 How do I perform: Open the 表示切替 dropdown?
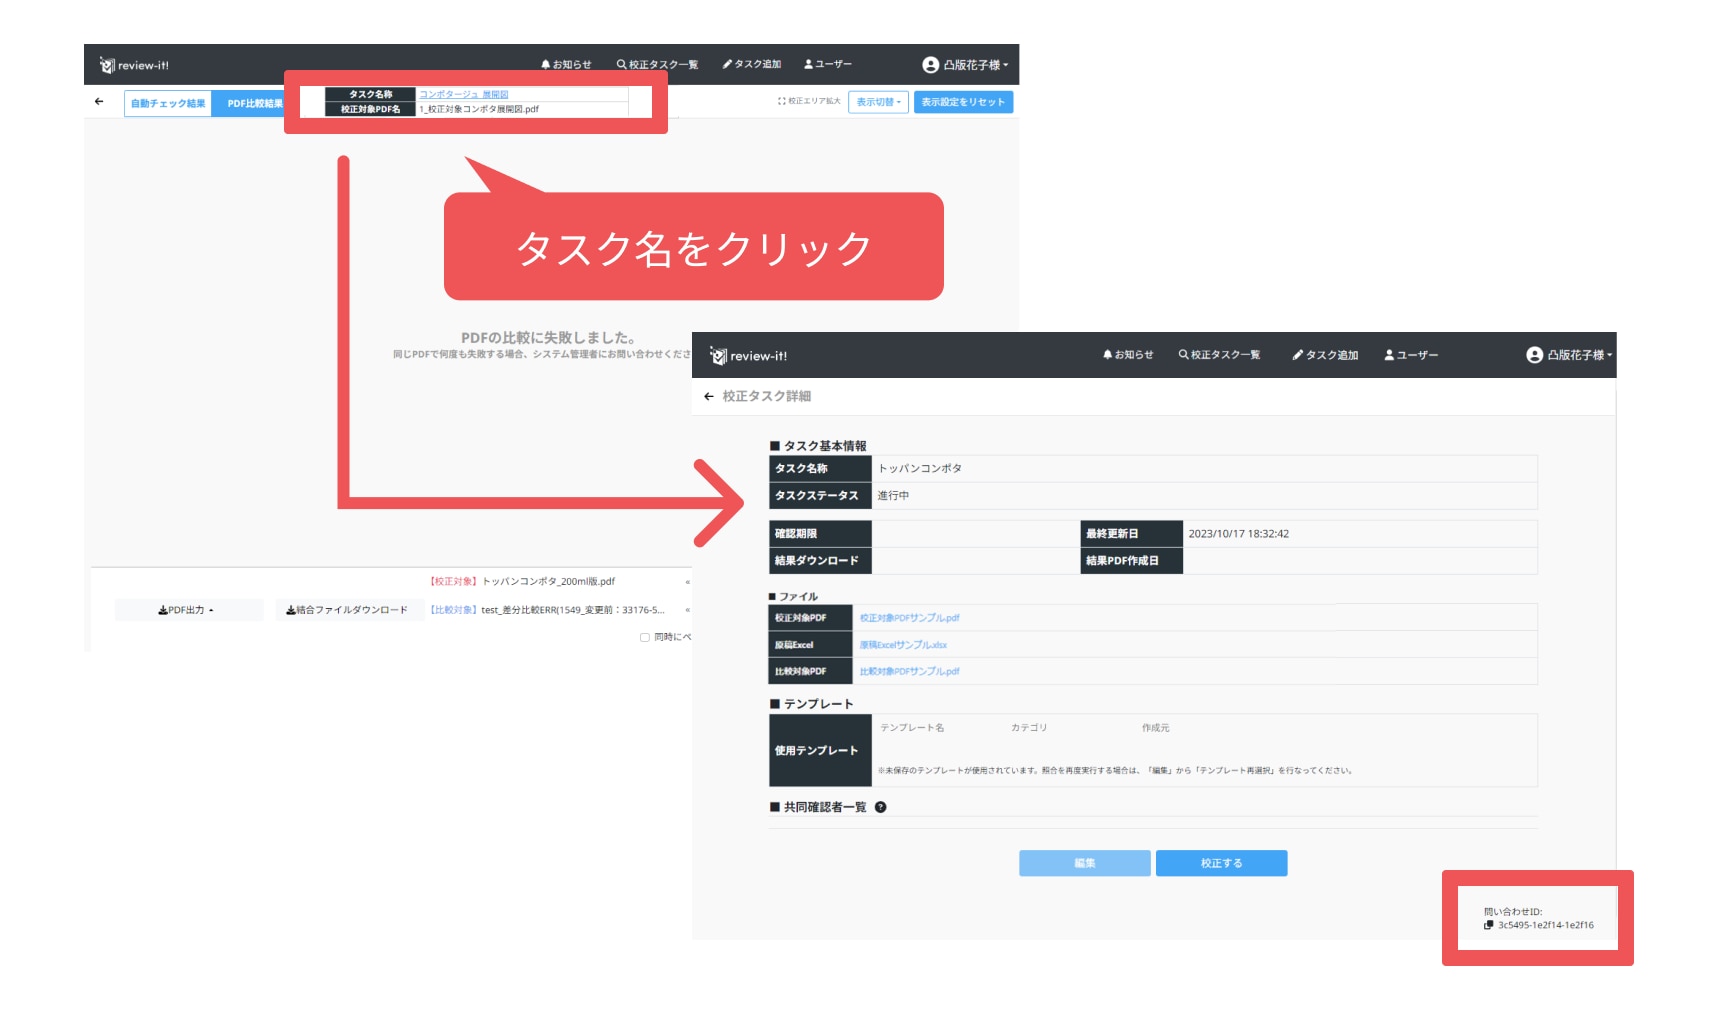click(x=878, y=102)
